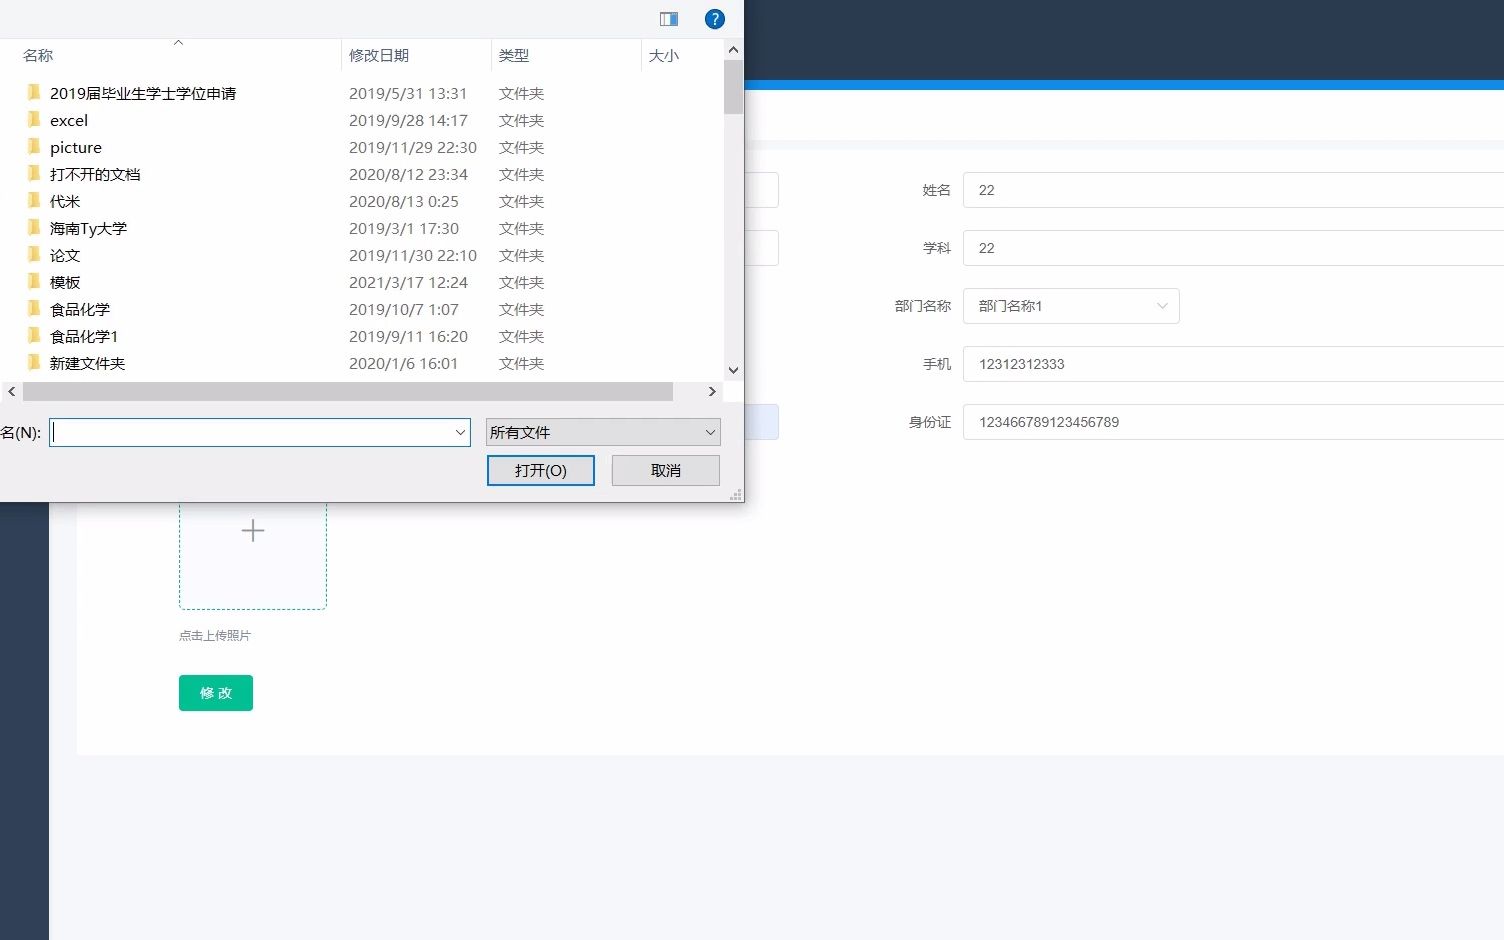Open the file dialog help icon
Screen dimensions: 1504x940
click(714, 19)
